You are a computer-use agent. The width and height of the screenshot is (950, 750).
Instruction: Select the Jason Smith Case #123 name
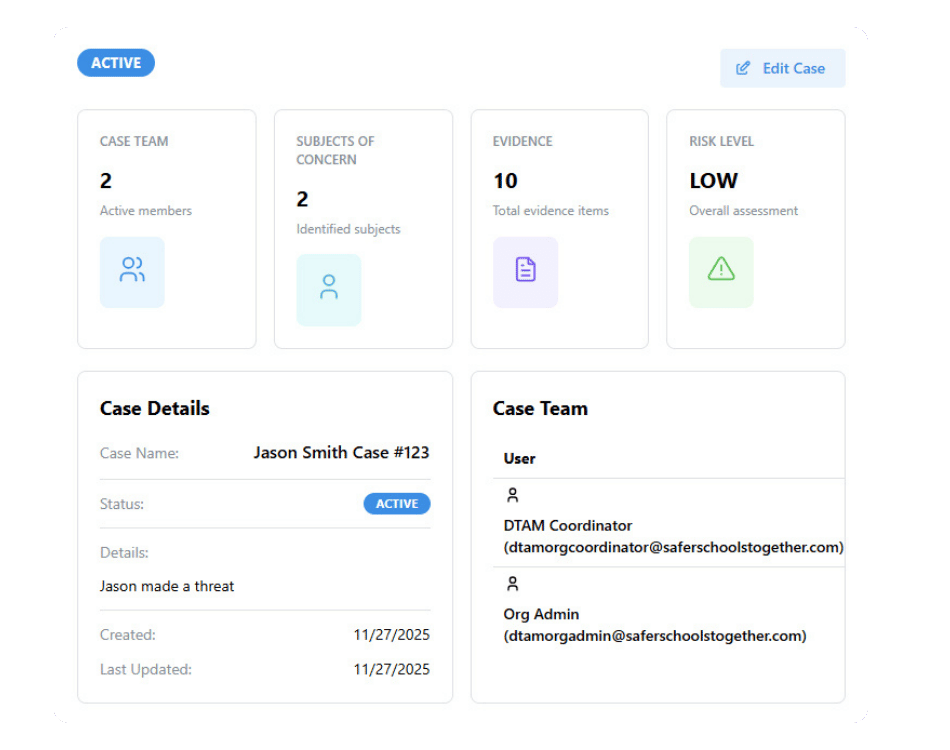(x=341, y=453)
